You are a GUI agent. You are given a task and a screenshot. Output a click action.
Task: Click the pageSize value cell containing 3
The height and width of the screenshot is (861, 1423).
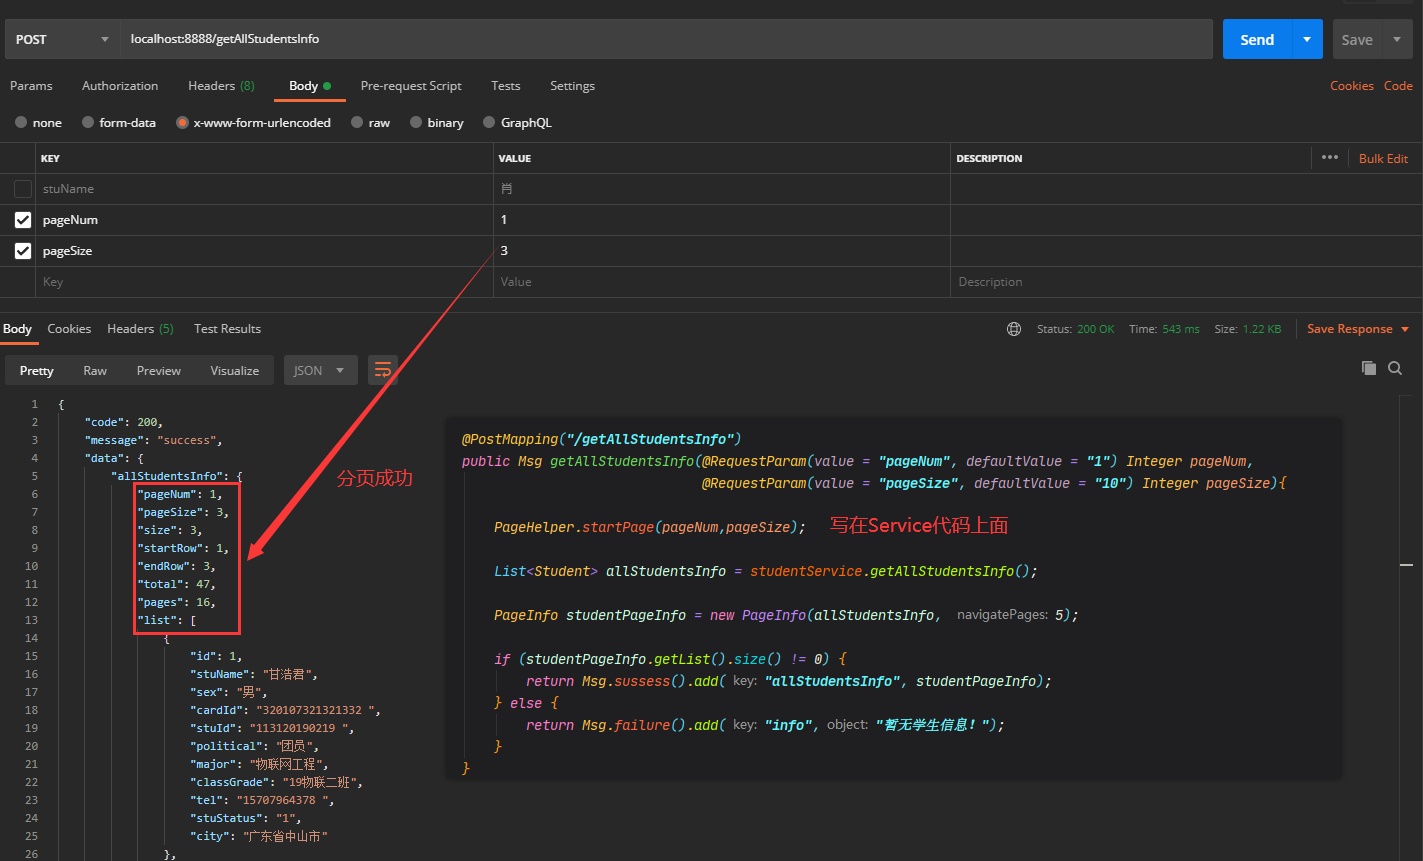click(x=722, y=251)
